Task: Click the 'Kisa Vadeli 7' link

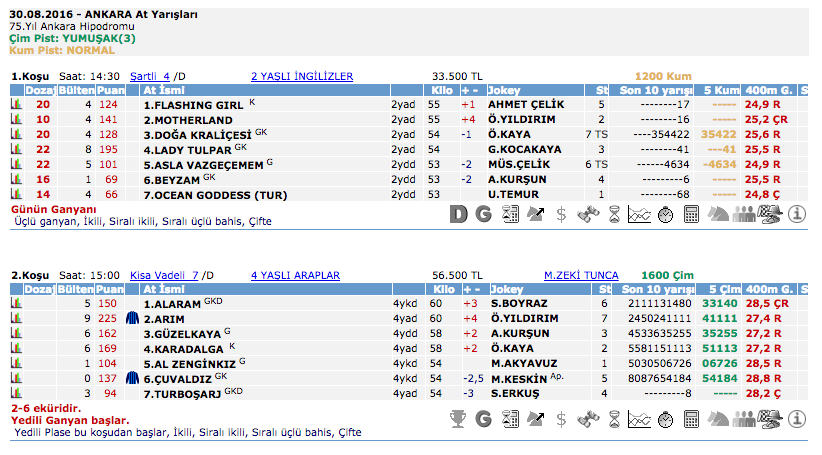Action: [x=165, y=275]
